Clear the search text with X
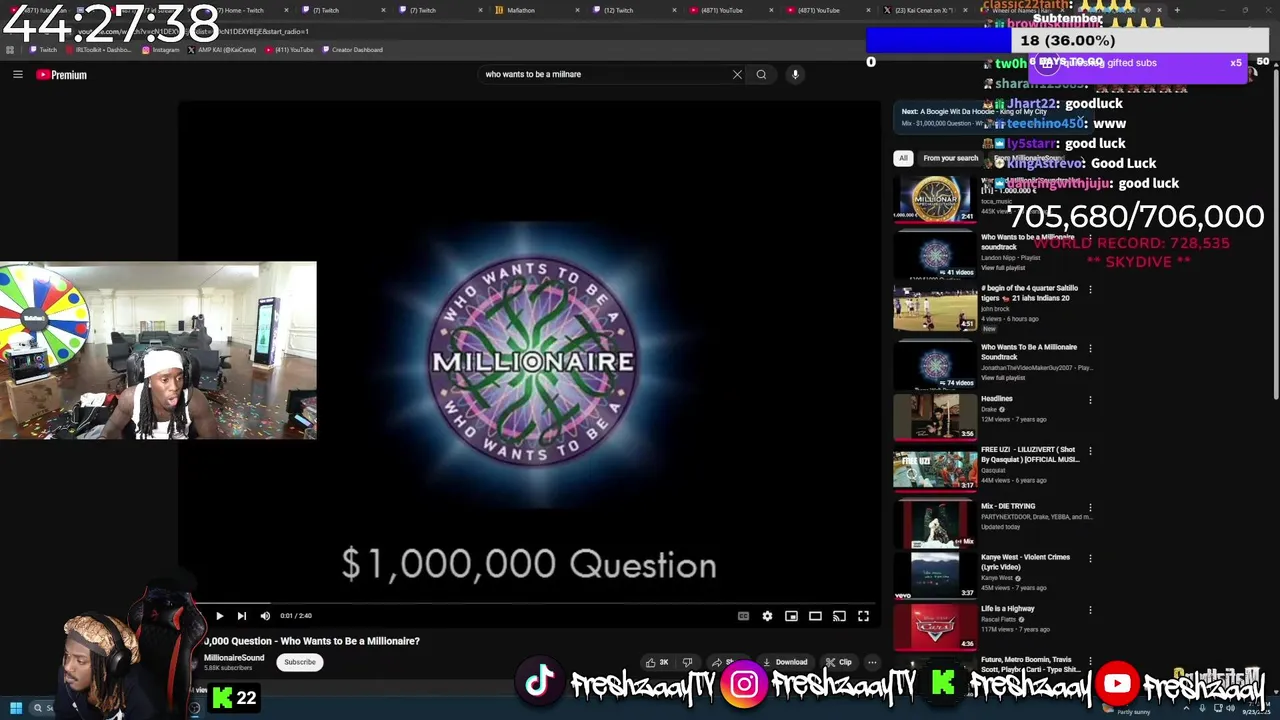This screenshot has width=1280, height=720. click(x=737, y=74)
